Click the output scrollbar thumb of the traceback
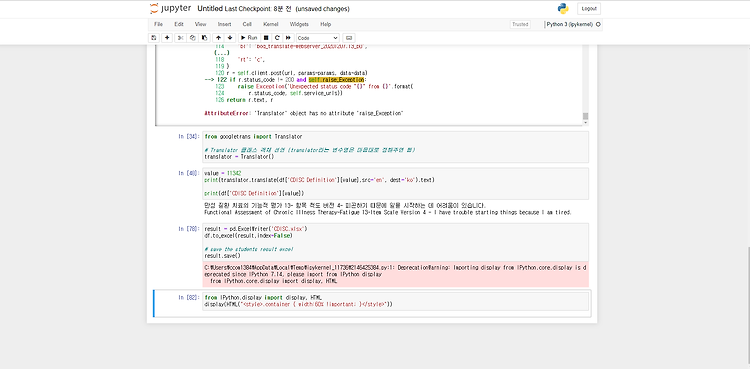 pos(585,116)
